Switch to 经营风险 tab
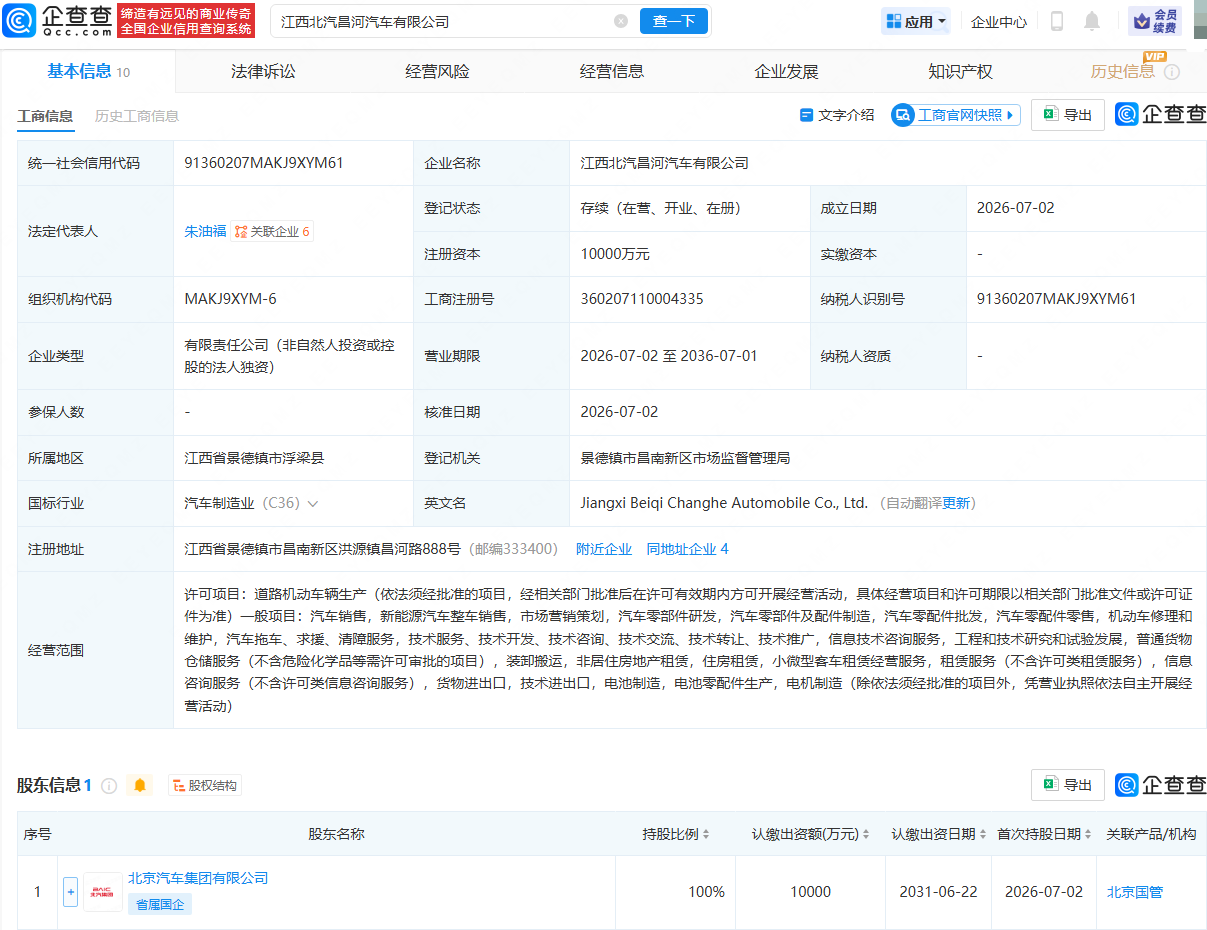1207x930 pixels. tap(437, 71)
